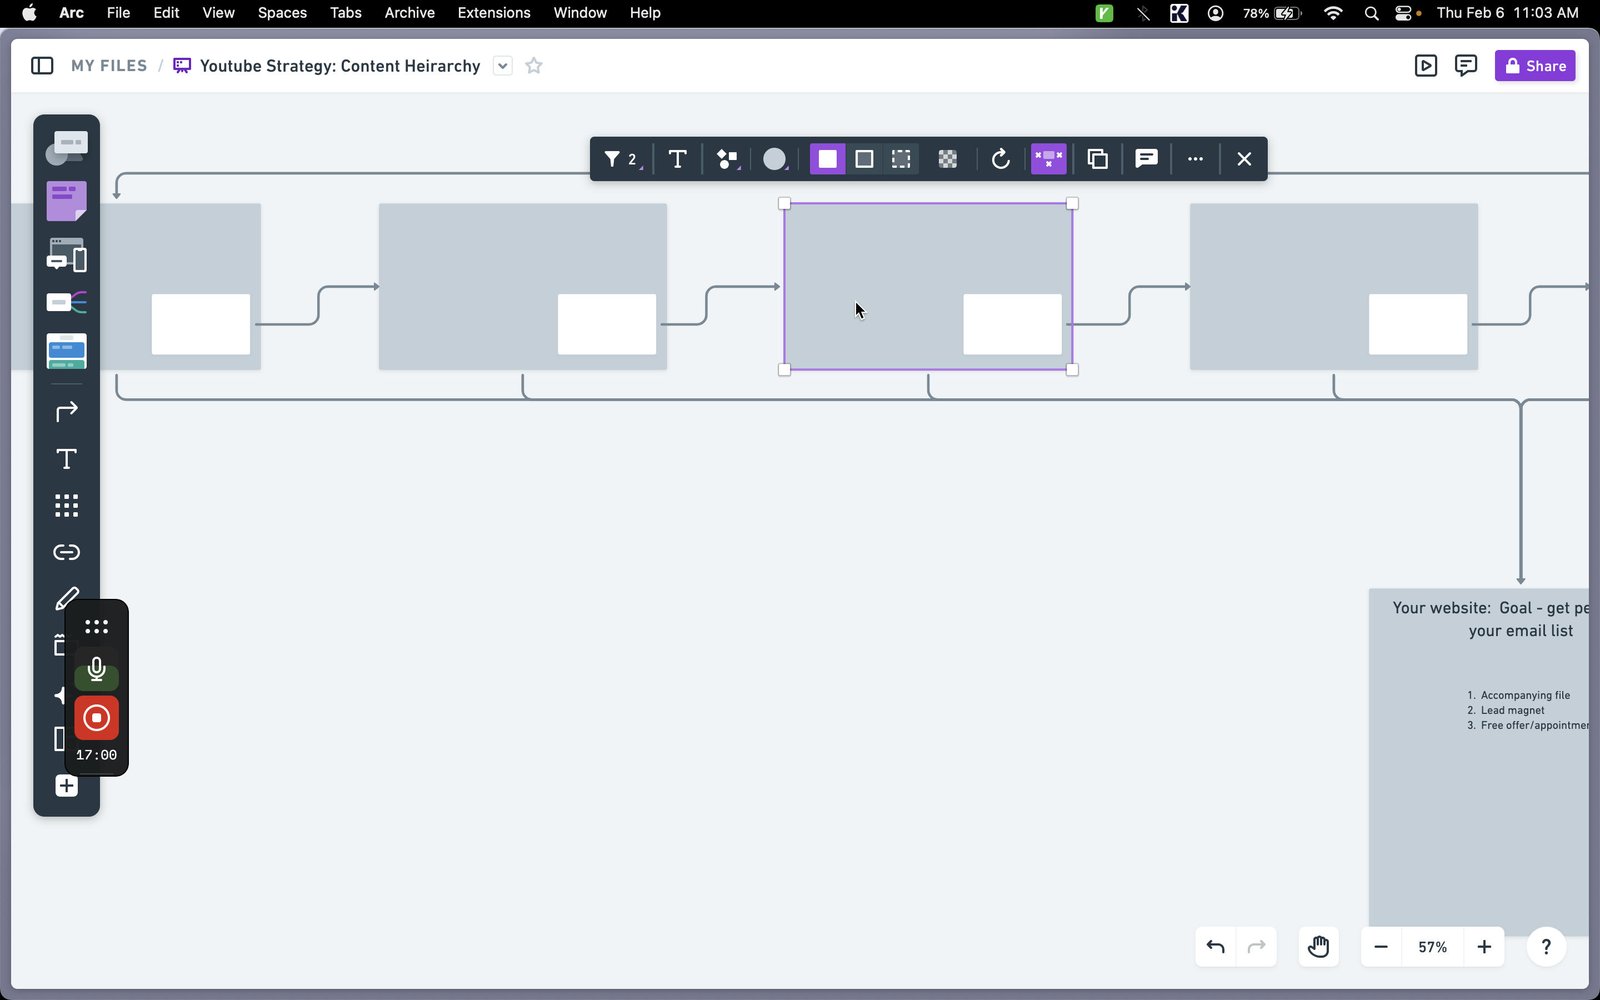1600x1000 pixels.
Task: Click the rotate icon in the toolbar
Action: [x=1000, y=159]
